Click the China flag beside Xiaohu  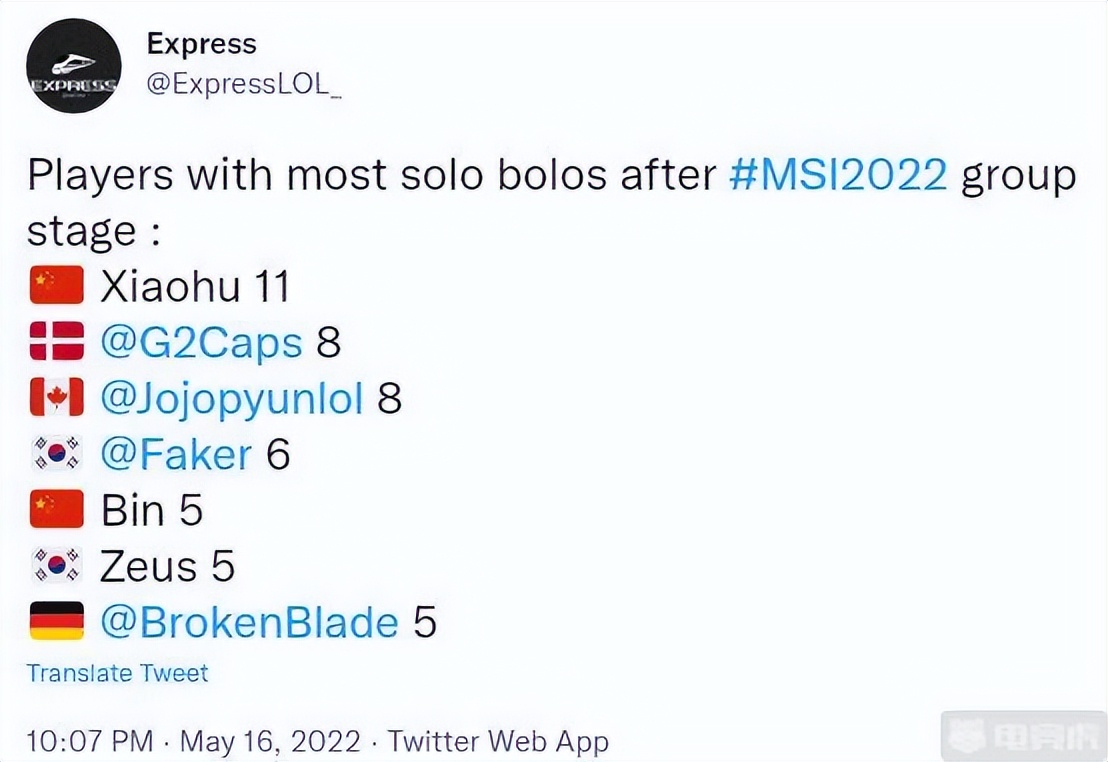pyautogui.click(x=56, y=287)
